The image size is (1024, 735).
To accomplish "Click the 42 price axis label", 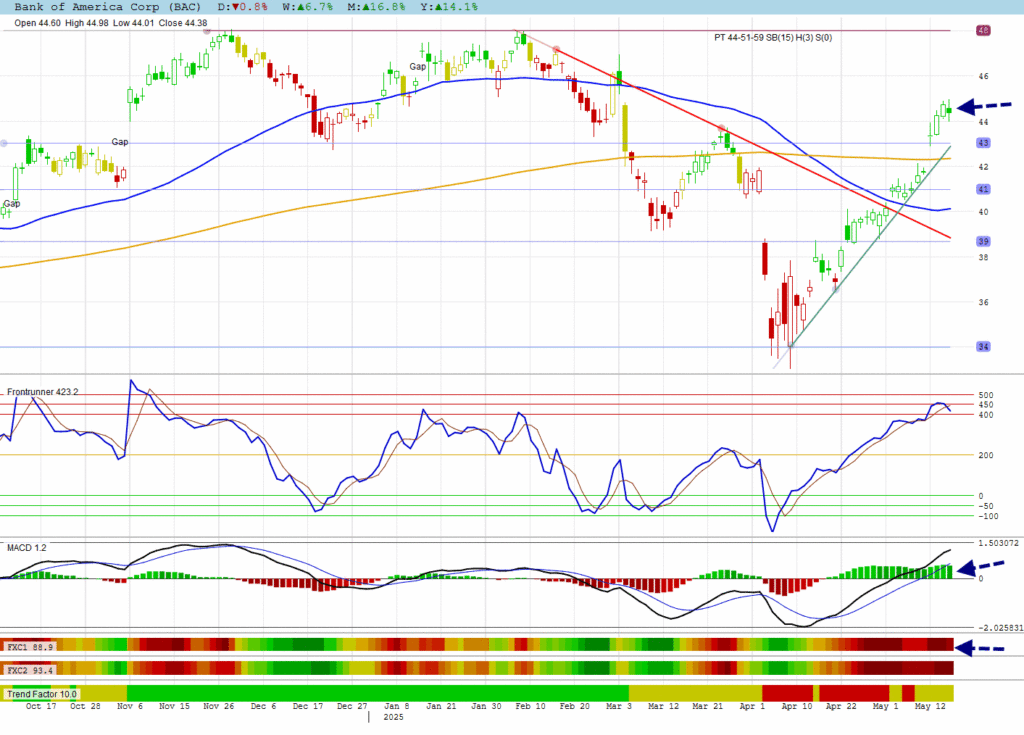I will [983, 167].
